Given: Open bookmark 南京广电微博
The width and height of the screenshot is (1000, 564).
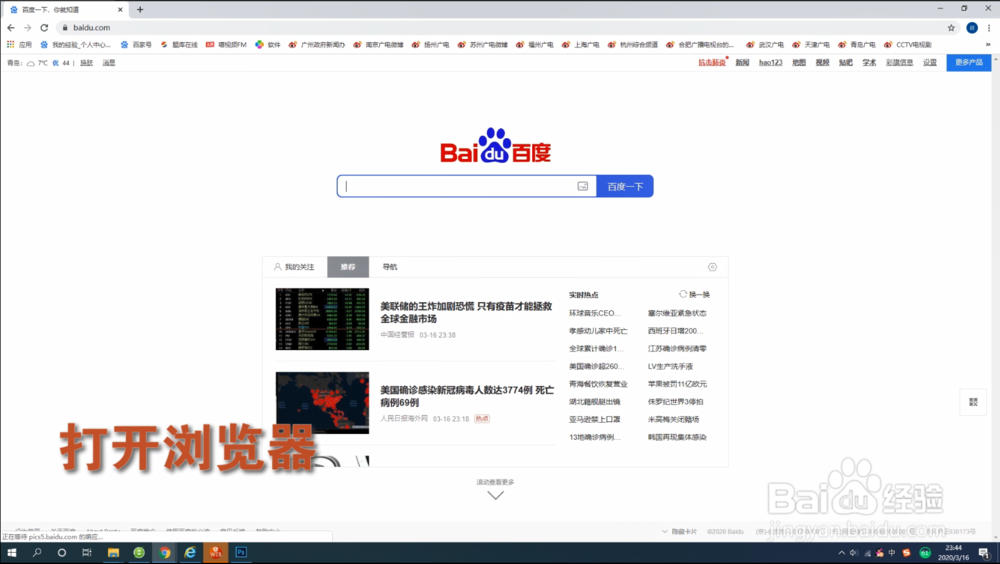Looking at the screenshot, I should [378, 45].
